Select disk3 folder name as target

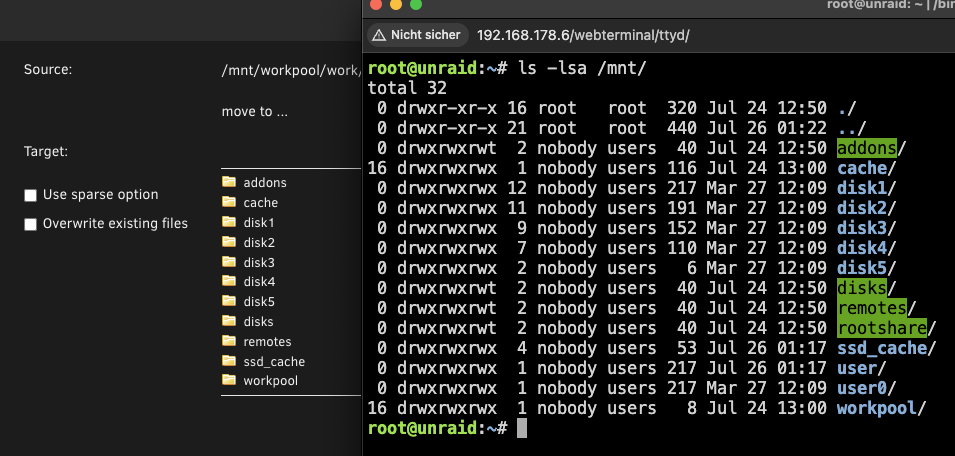click(259, 263)
